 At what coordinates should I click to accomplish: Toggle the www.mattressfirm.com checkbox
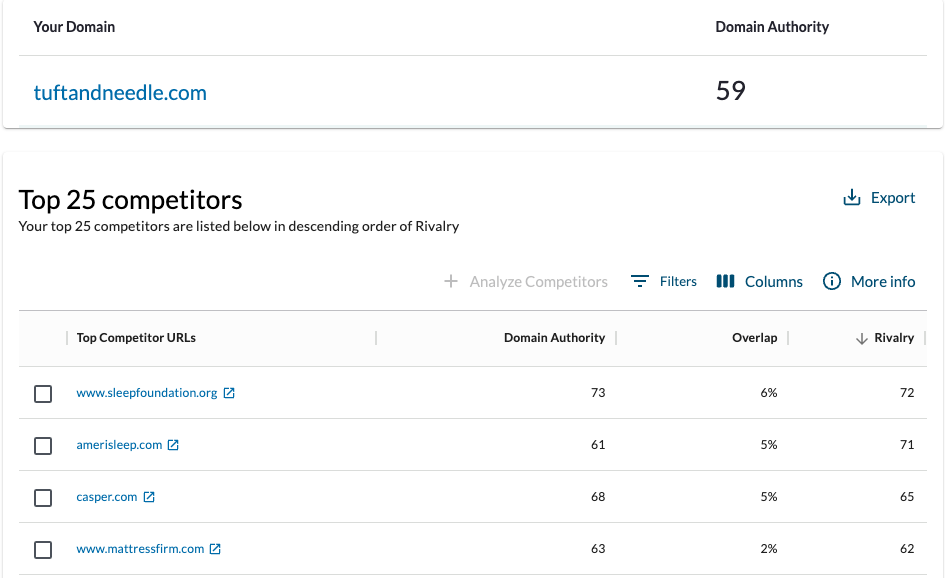pyautogui.click(x=43, y=550)
